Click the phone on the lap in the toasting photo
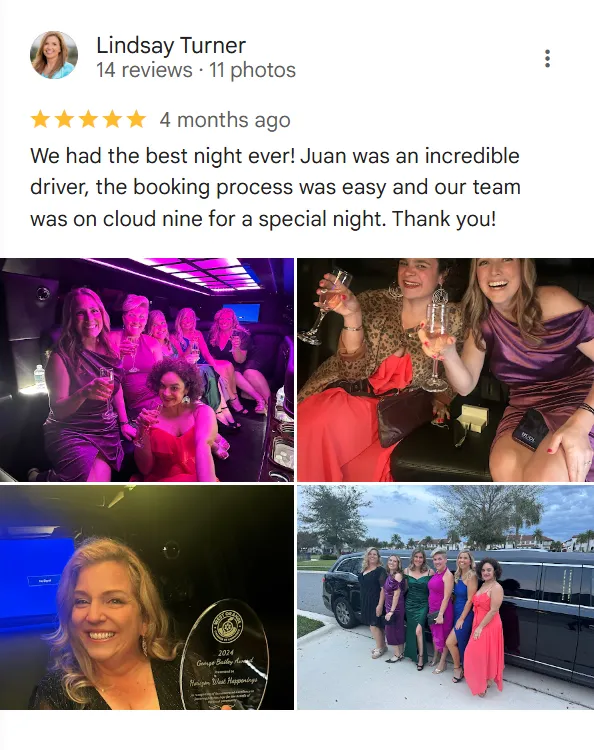This screenshot has height=750, width=594. (531, 429)
